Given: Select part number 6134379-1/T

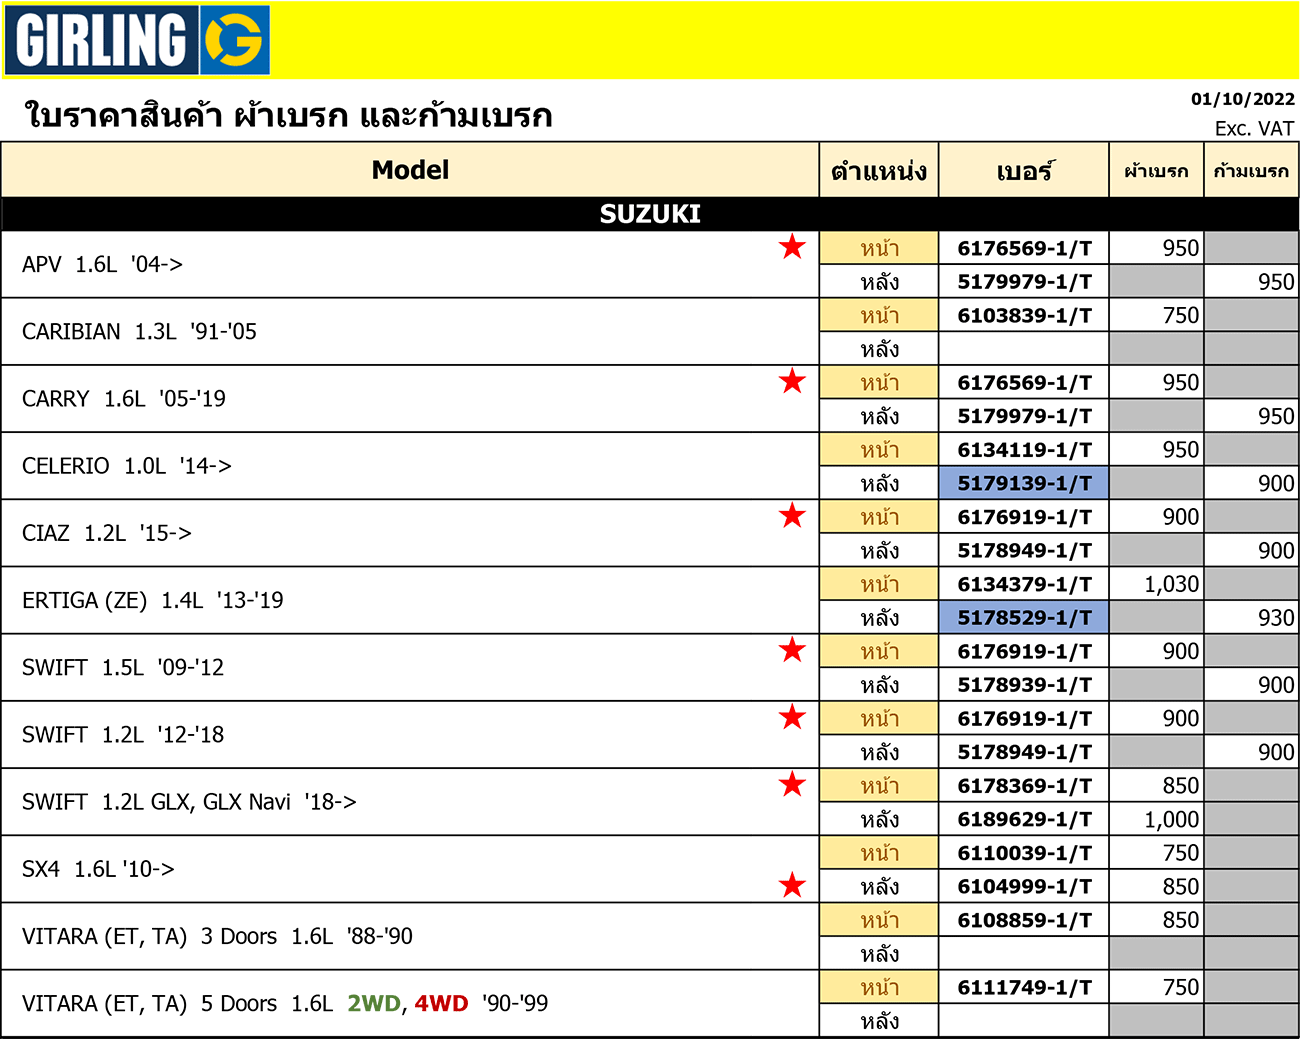Looking at the screenshot, I should [x=1024, y=584].
